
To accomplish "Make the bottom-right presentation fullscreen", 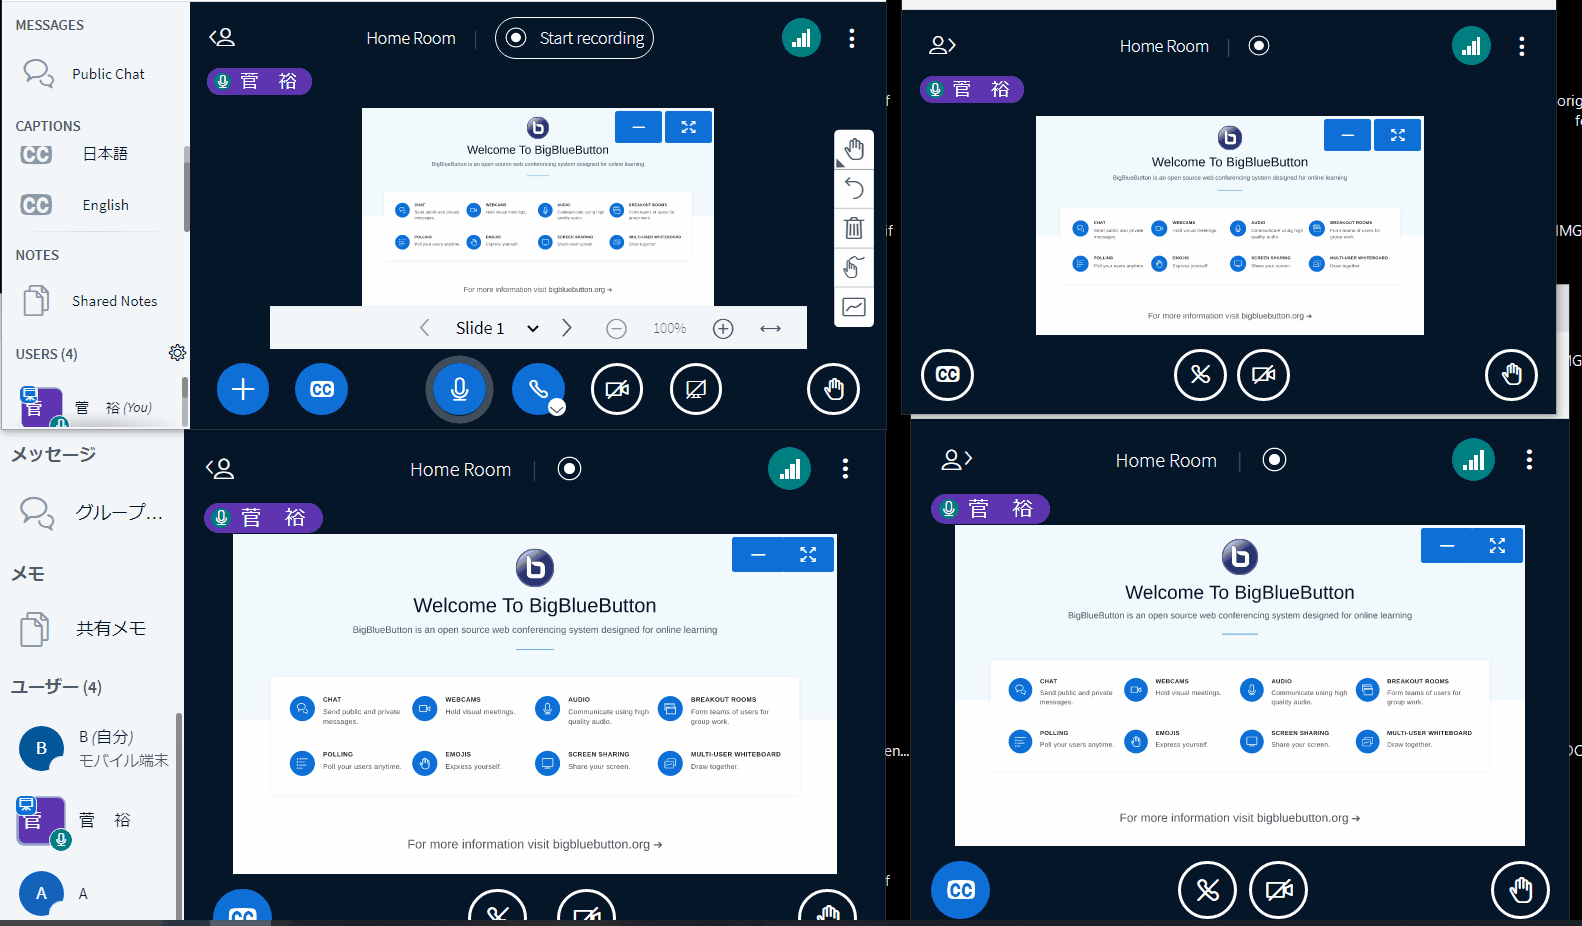I will click(x=1497, y=545).
